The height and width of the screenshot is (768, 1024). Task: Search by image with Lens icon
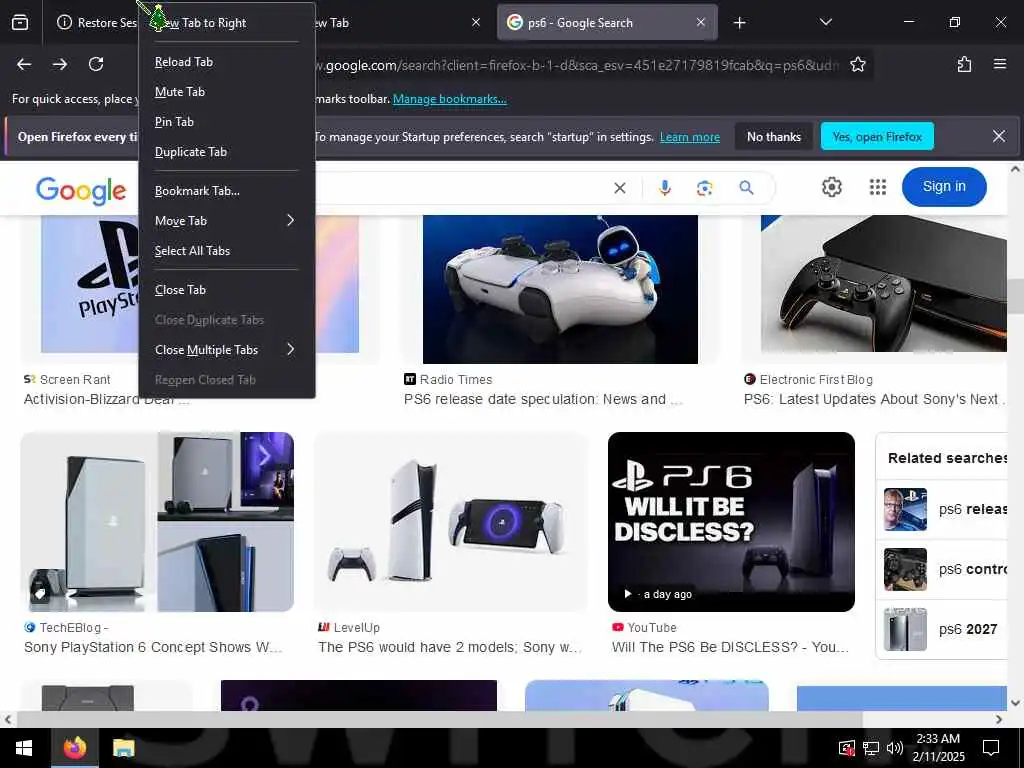click(704, 188)
